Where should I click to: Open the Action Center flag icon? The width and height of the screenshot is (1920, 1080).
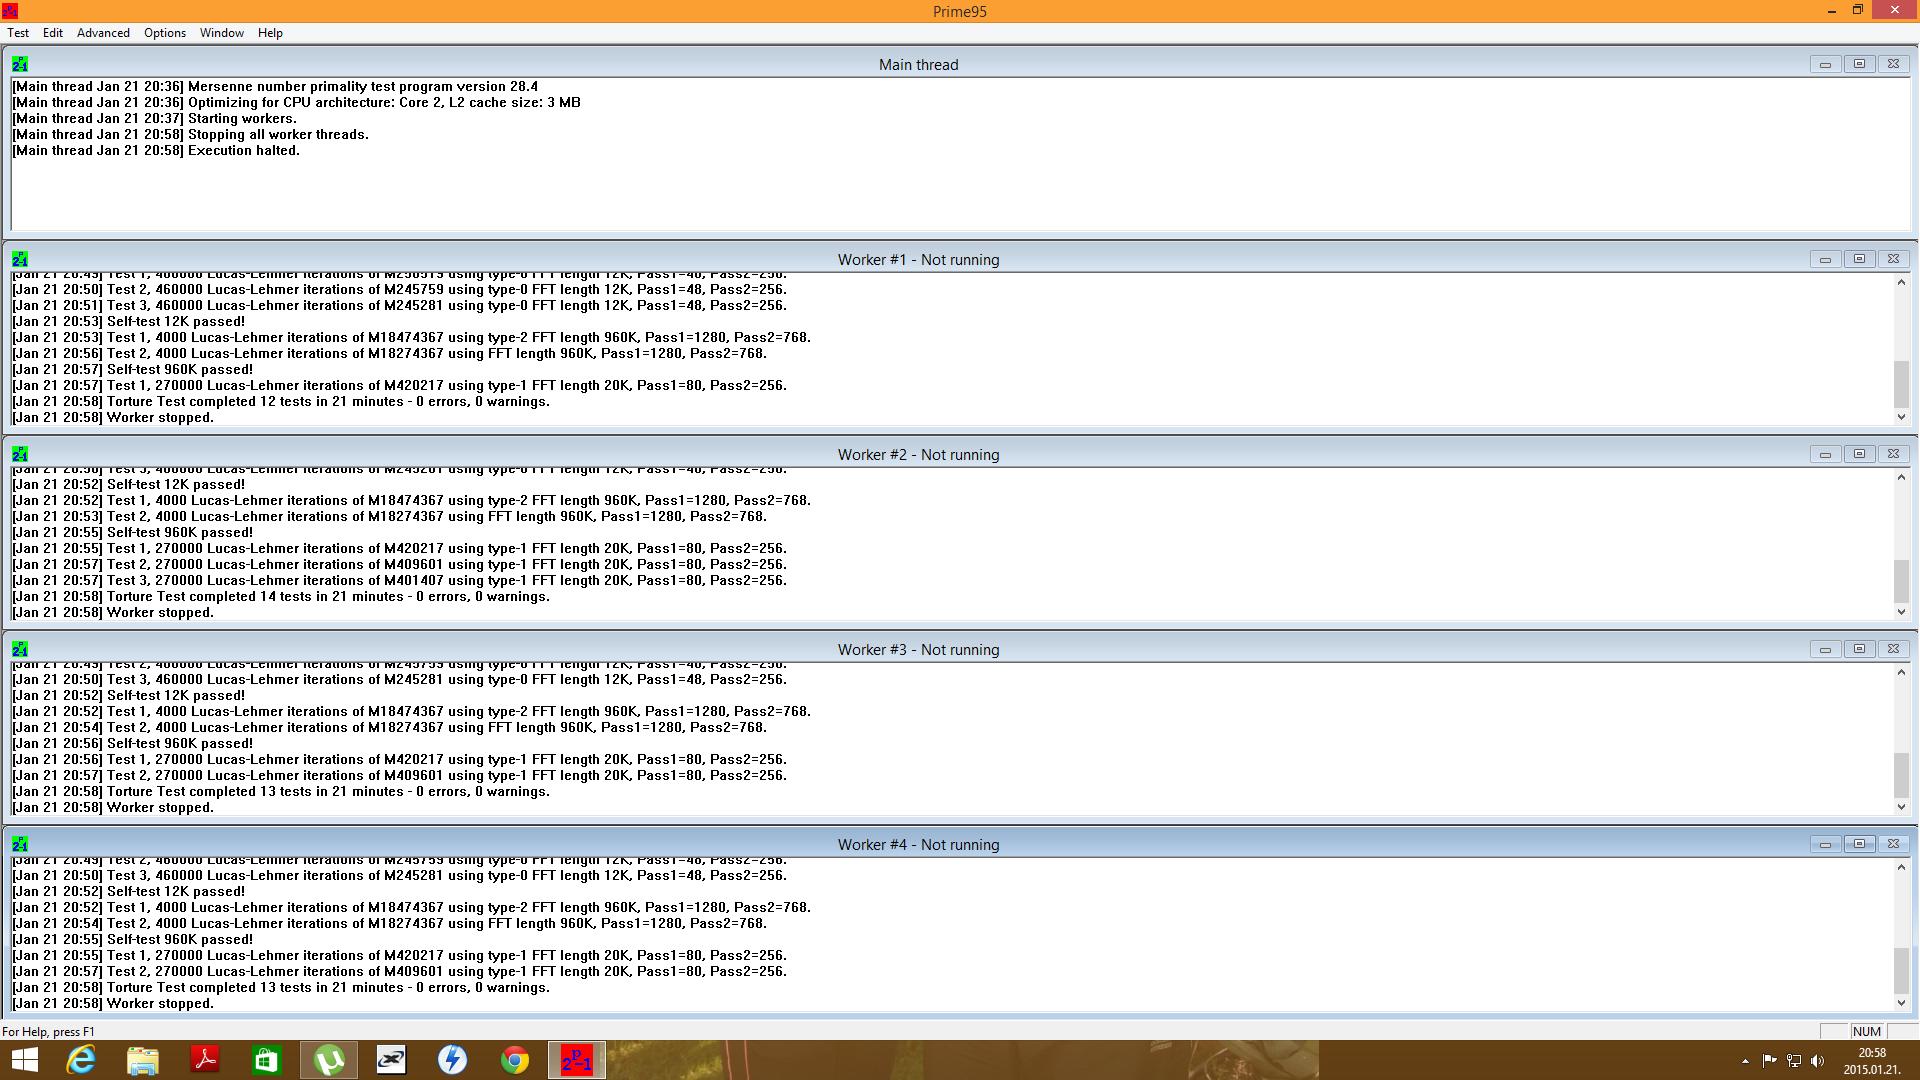1769,1061
